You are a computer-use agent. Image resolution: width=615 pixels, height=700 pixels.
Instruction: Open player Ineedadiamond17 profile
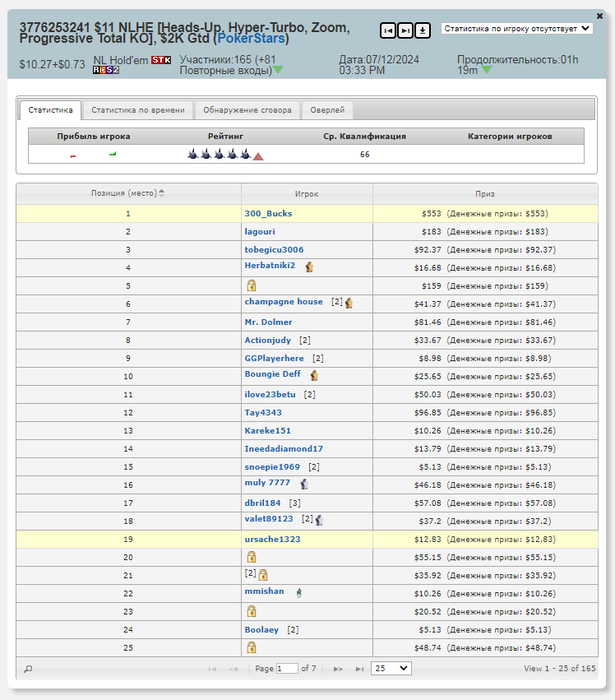click(x=283, y=449)
